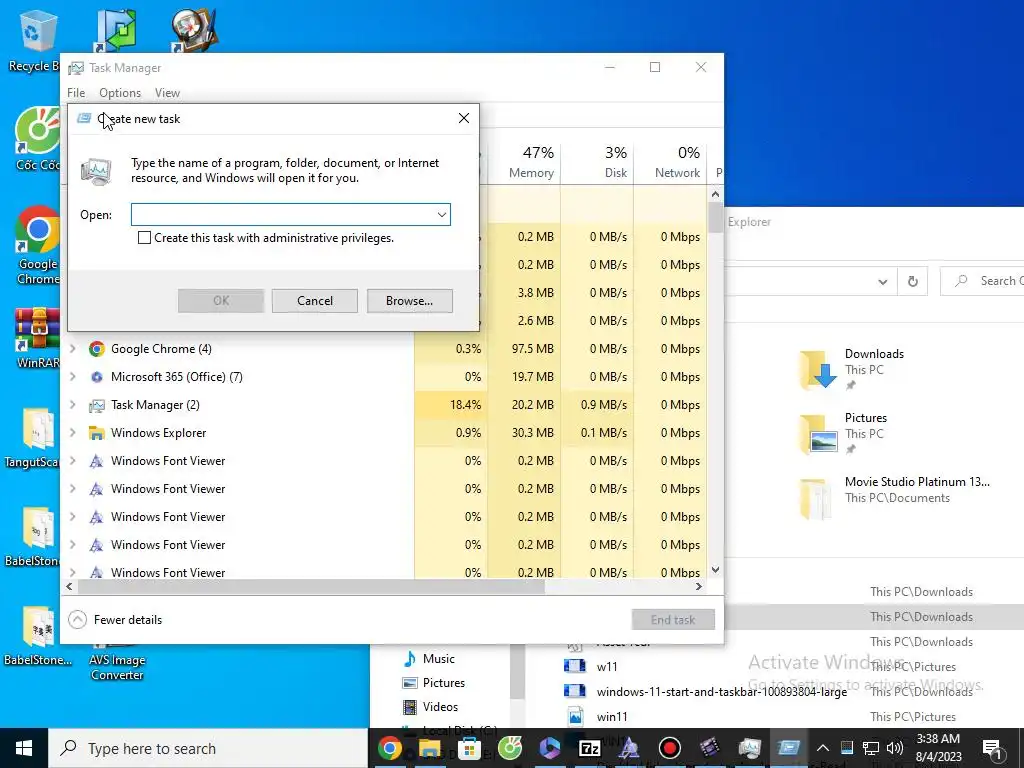Screen dimensions: 1024x768
Task: Open File Explorer address bar history dropdown
Action: coord(883,282)
